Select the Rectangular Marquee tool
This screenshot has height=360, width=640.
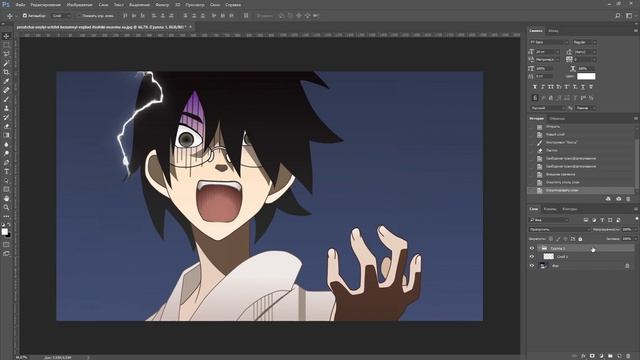pos(6,45)
